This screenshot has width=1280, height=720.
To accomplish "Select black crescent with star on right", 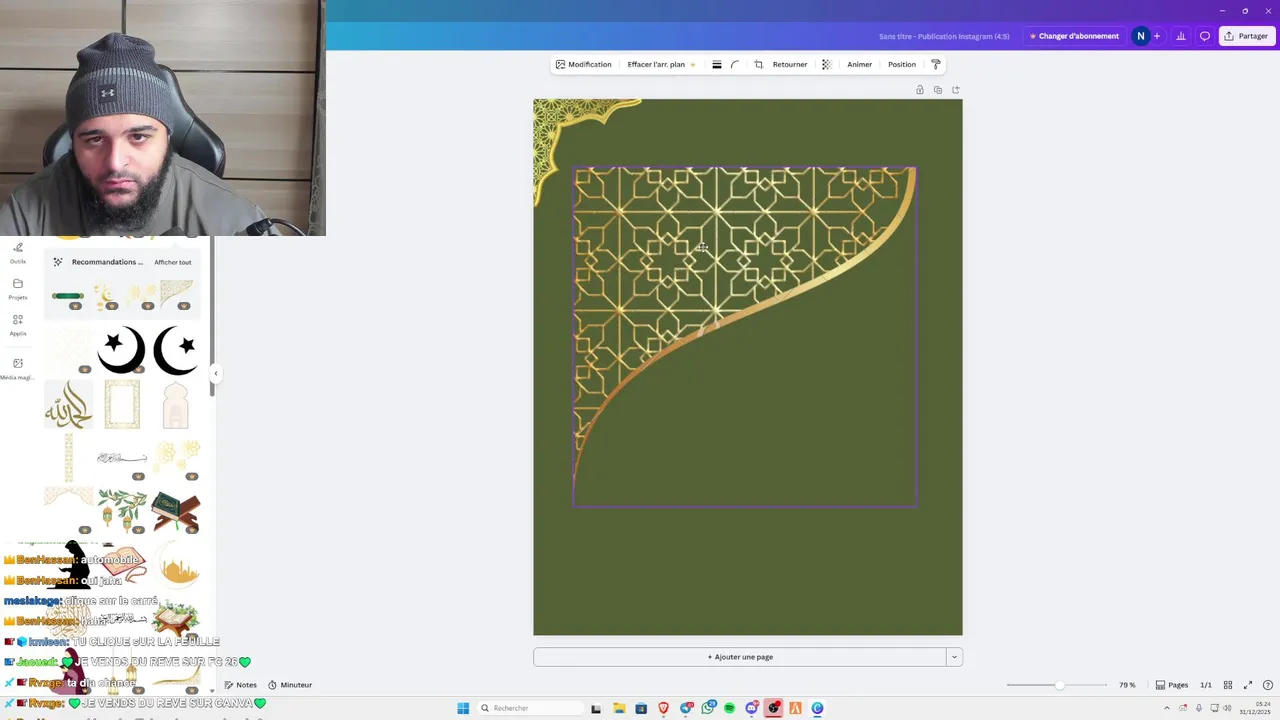I will tap(175, 349).
